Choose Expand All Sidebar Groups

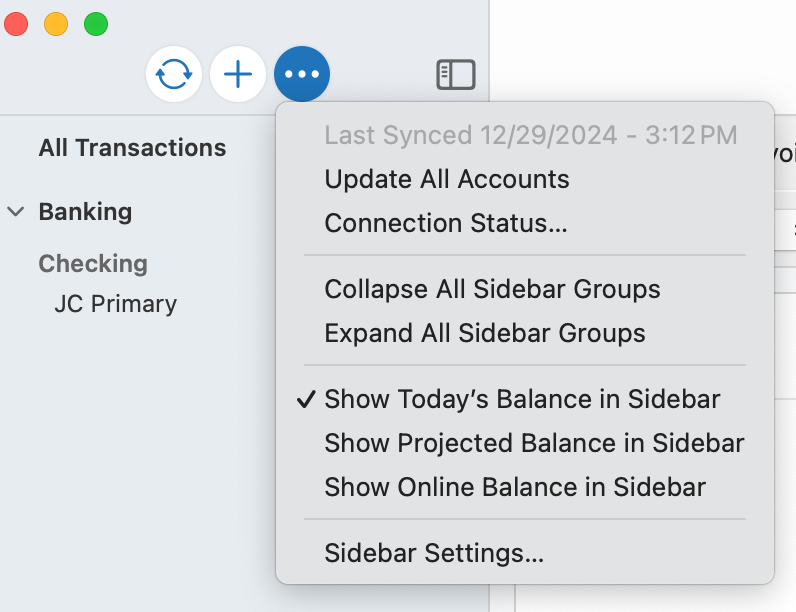(x=485, y=333)
